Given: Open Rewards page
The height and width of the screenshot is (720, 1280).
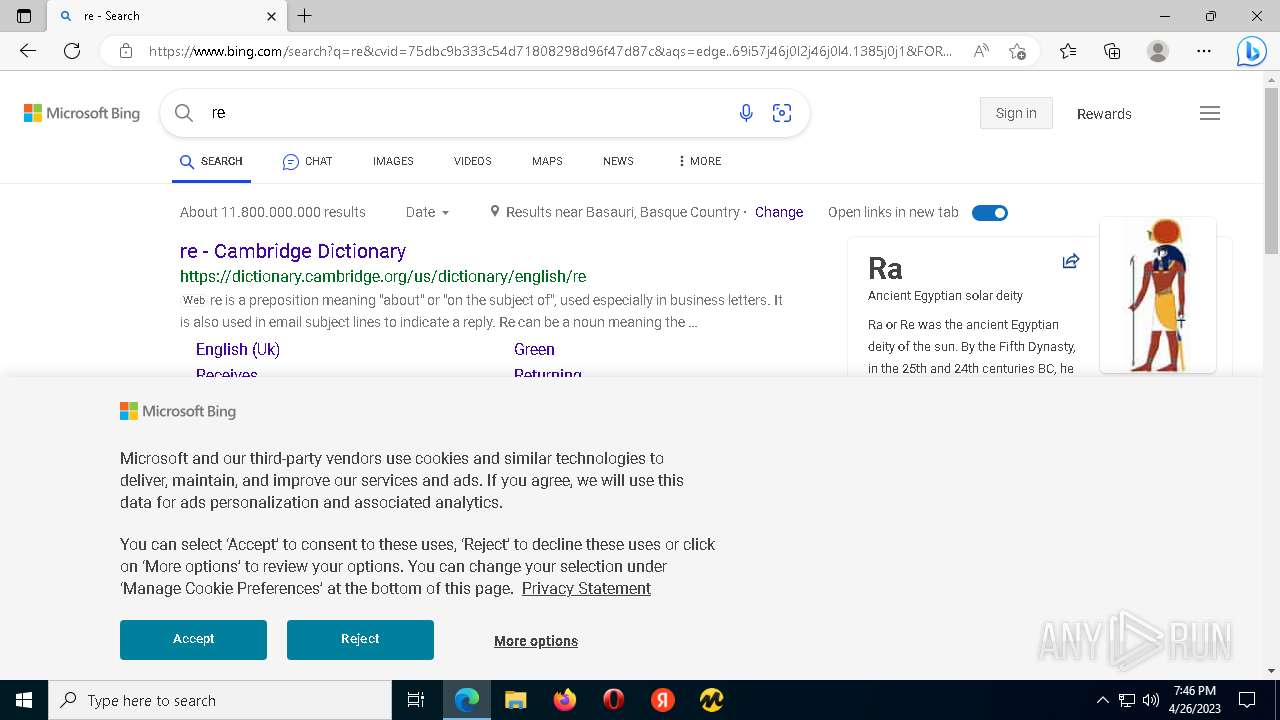Looking at the screenshot, I should 1104,114.
